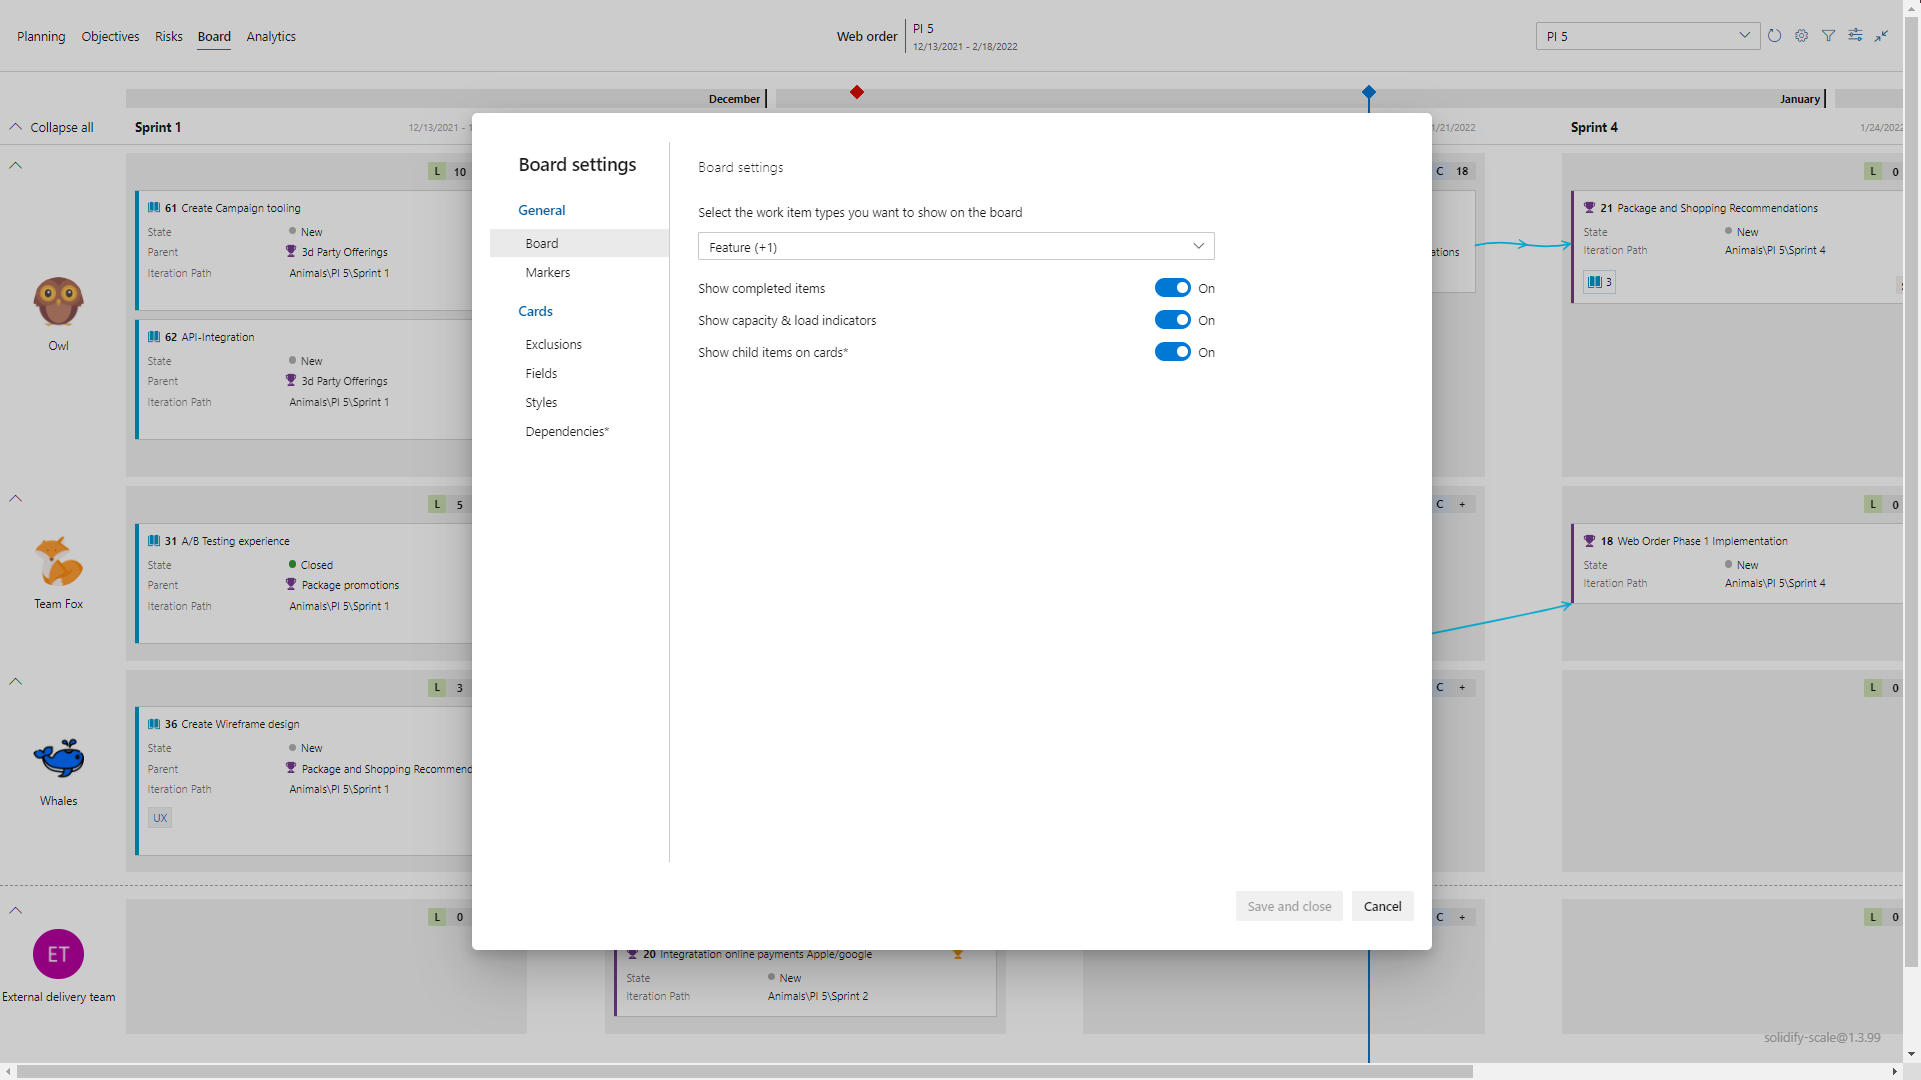This screenshot has height=1080, width=1921.
Task: Click the Whales team avatar
Action: click(x=58, y=758)
